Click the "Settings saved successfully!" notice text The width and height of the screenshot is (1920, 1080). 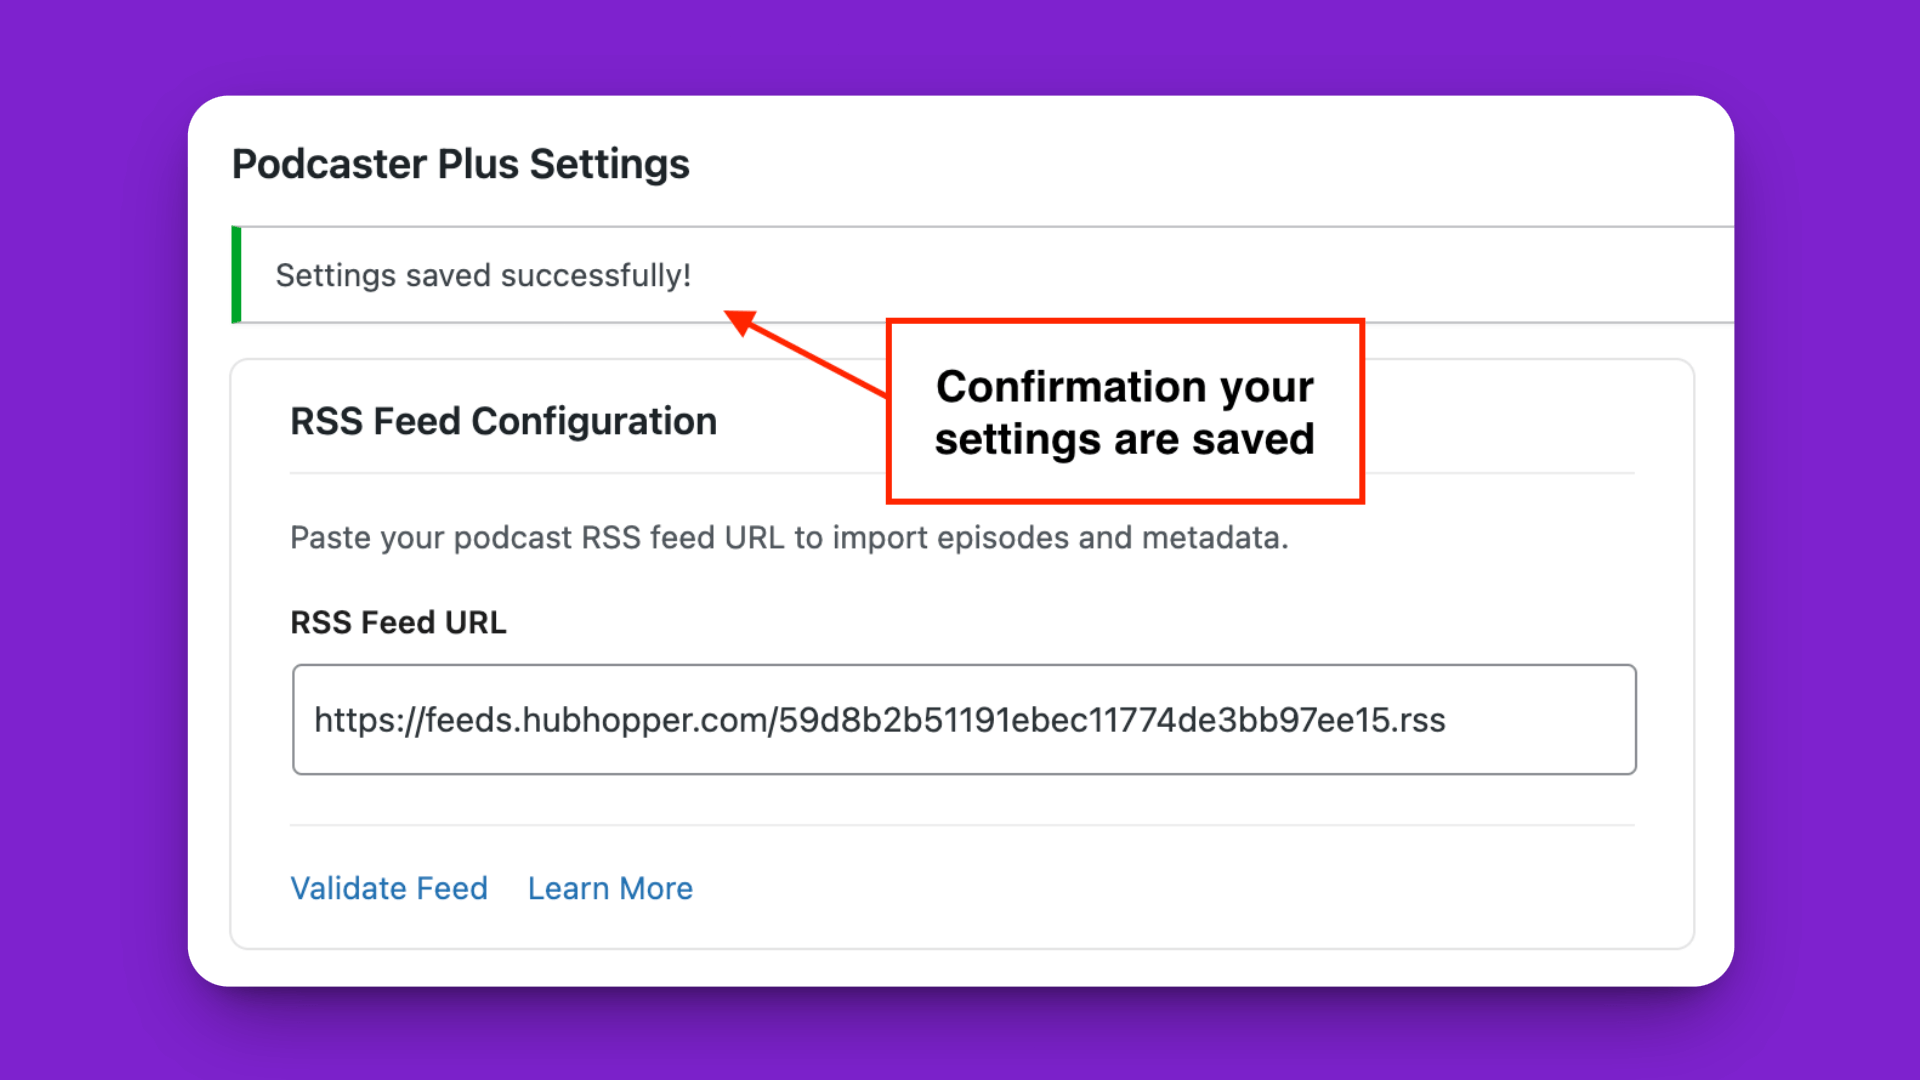pyautogui.click(x=483, y=275)
